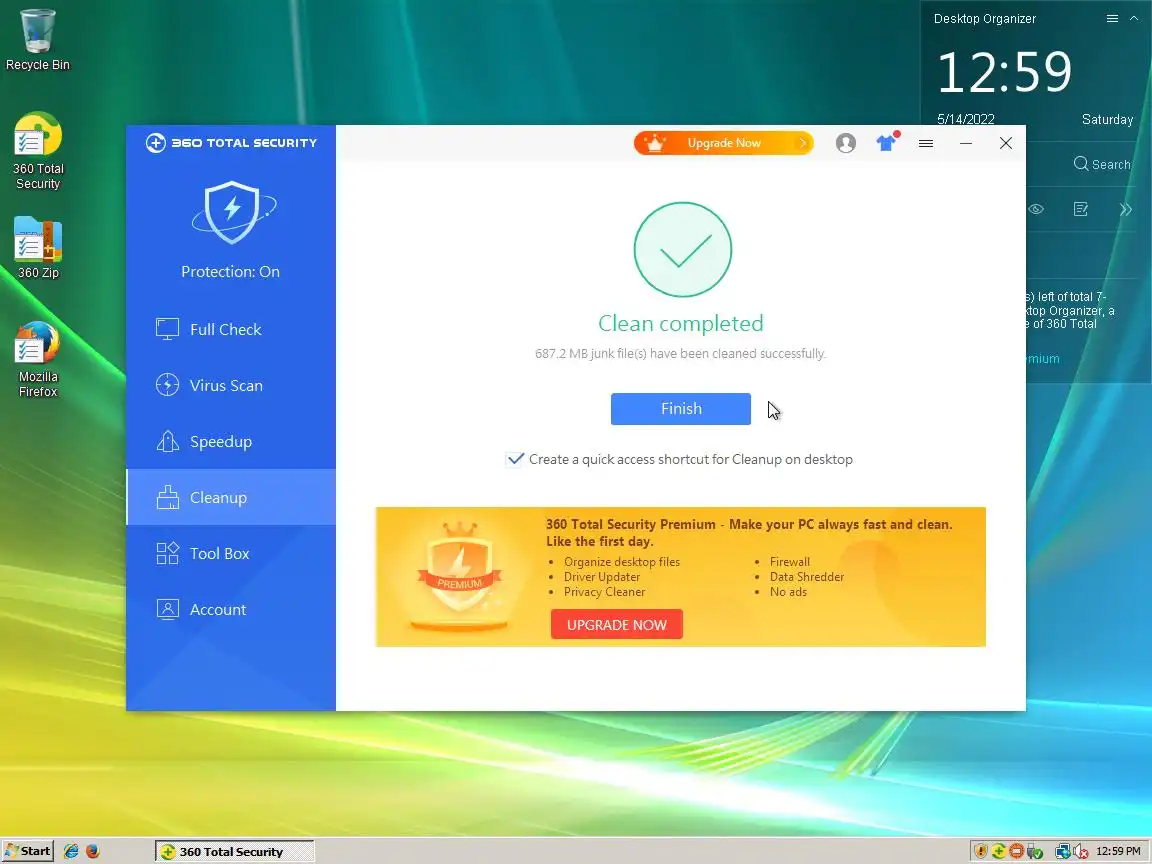Click No ads in the premium banner

(x=788, y=591)
